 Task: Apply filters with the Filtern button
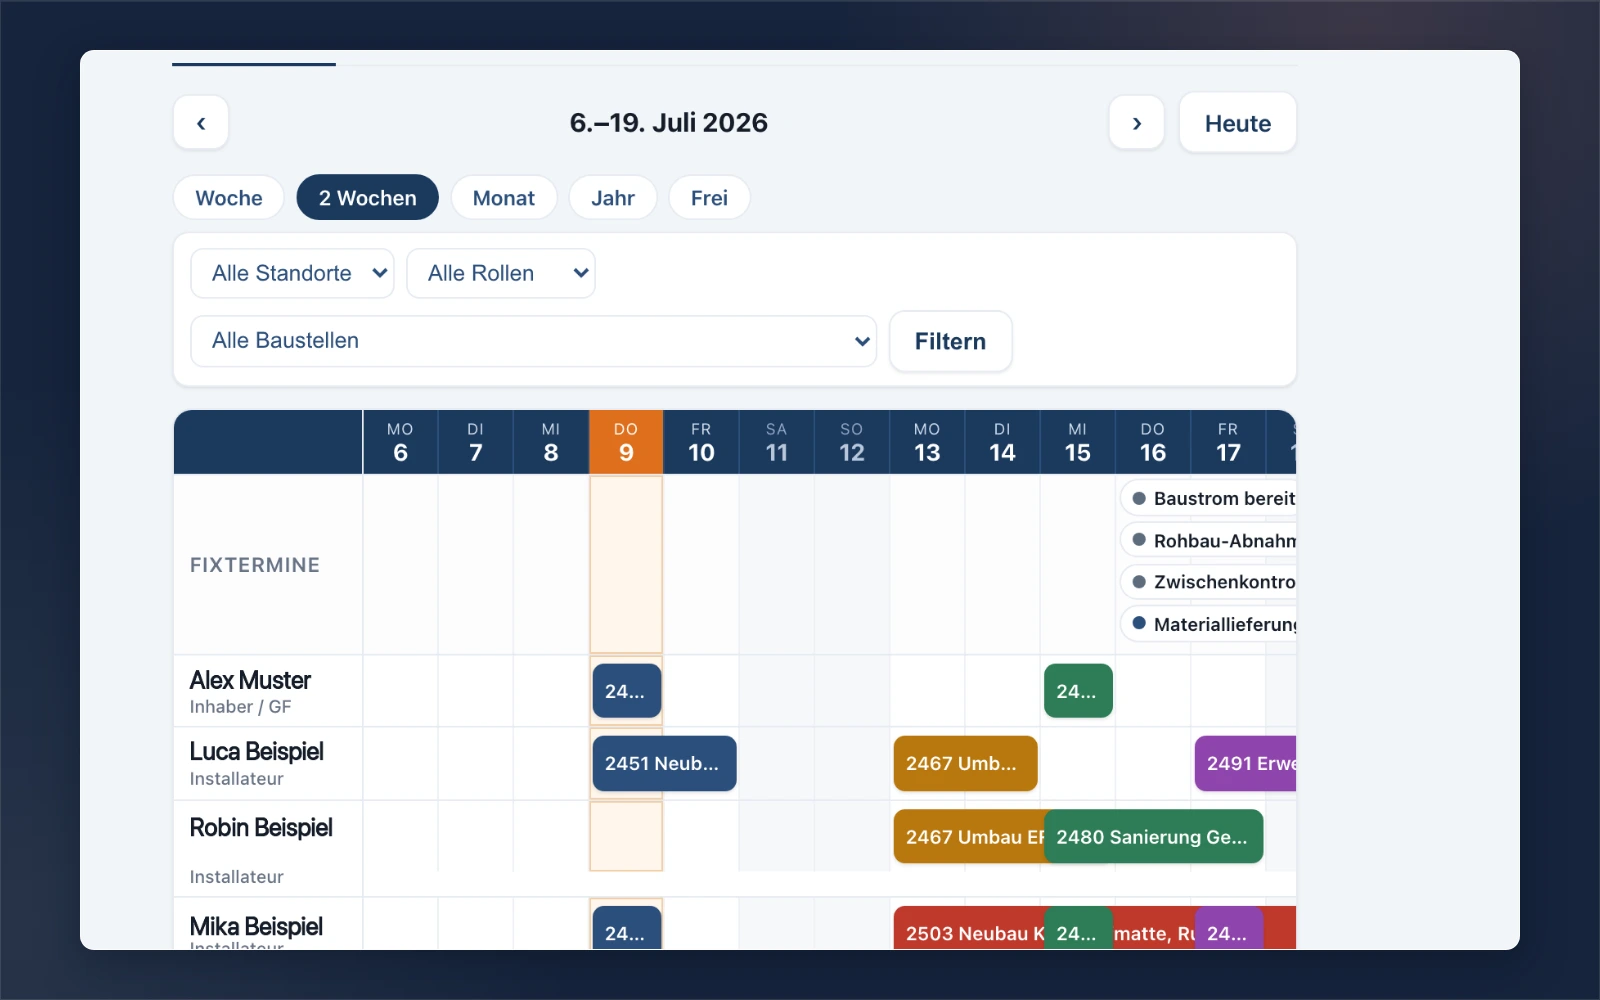pos(950,342)
